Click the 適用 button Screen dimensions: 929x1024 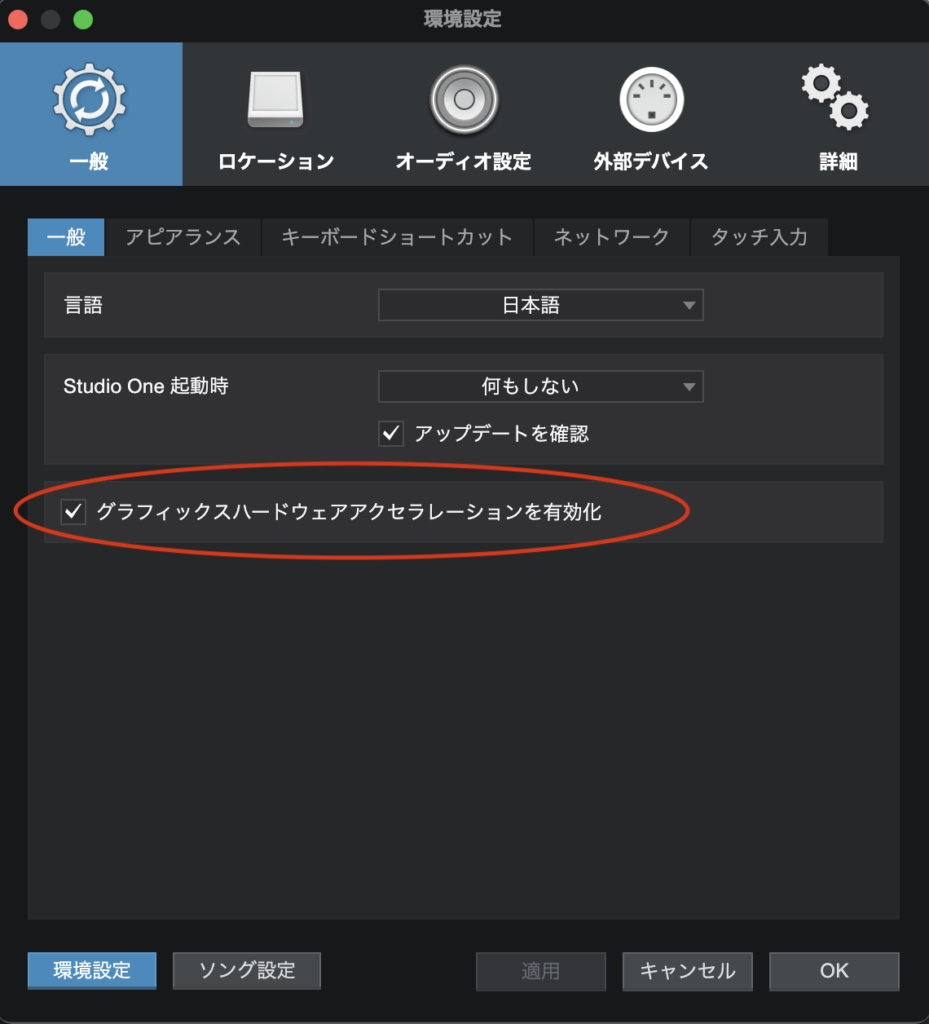[x=540, y=971]
